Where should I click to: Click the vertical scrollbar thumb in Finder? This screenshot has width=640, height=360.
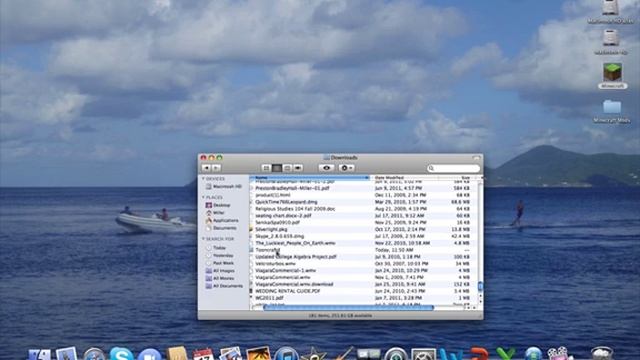click(480, 286)
